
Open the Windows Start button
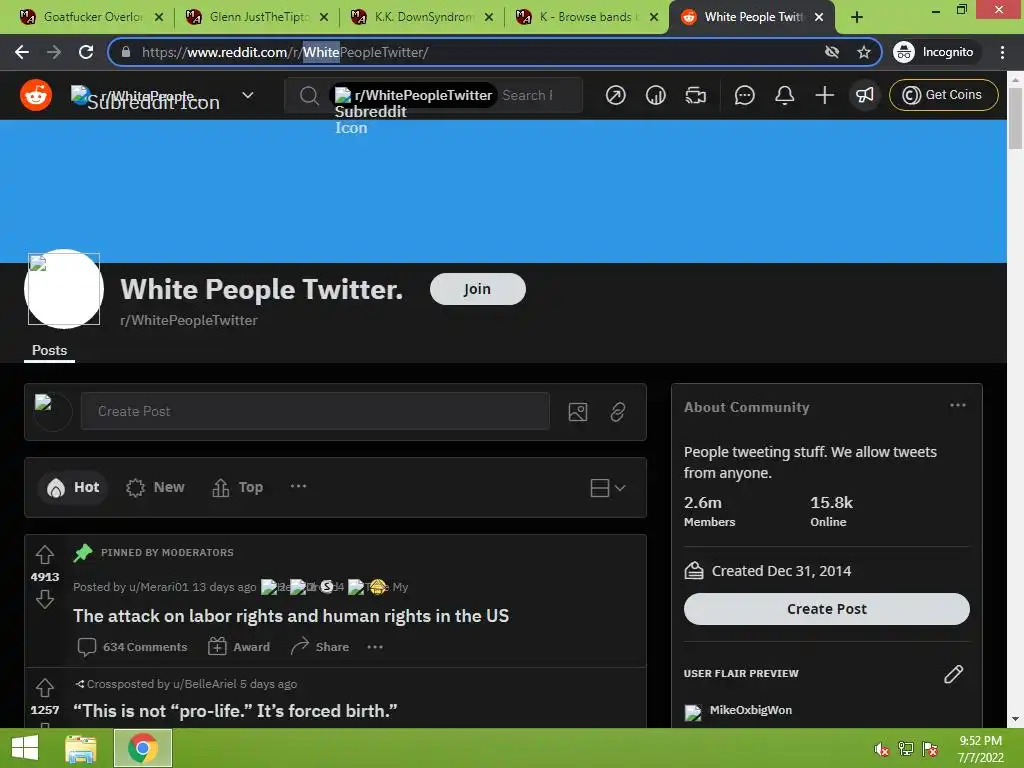pyautogui.click(x=25, y=748)
